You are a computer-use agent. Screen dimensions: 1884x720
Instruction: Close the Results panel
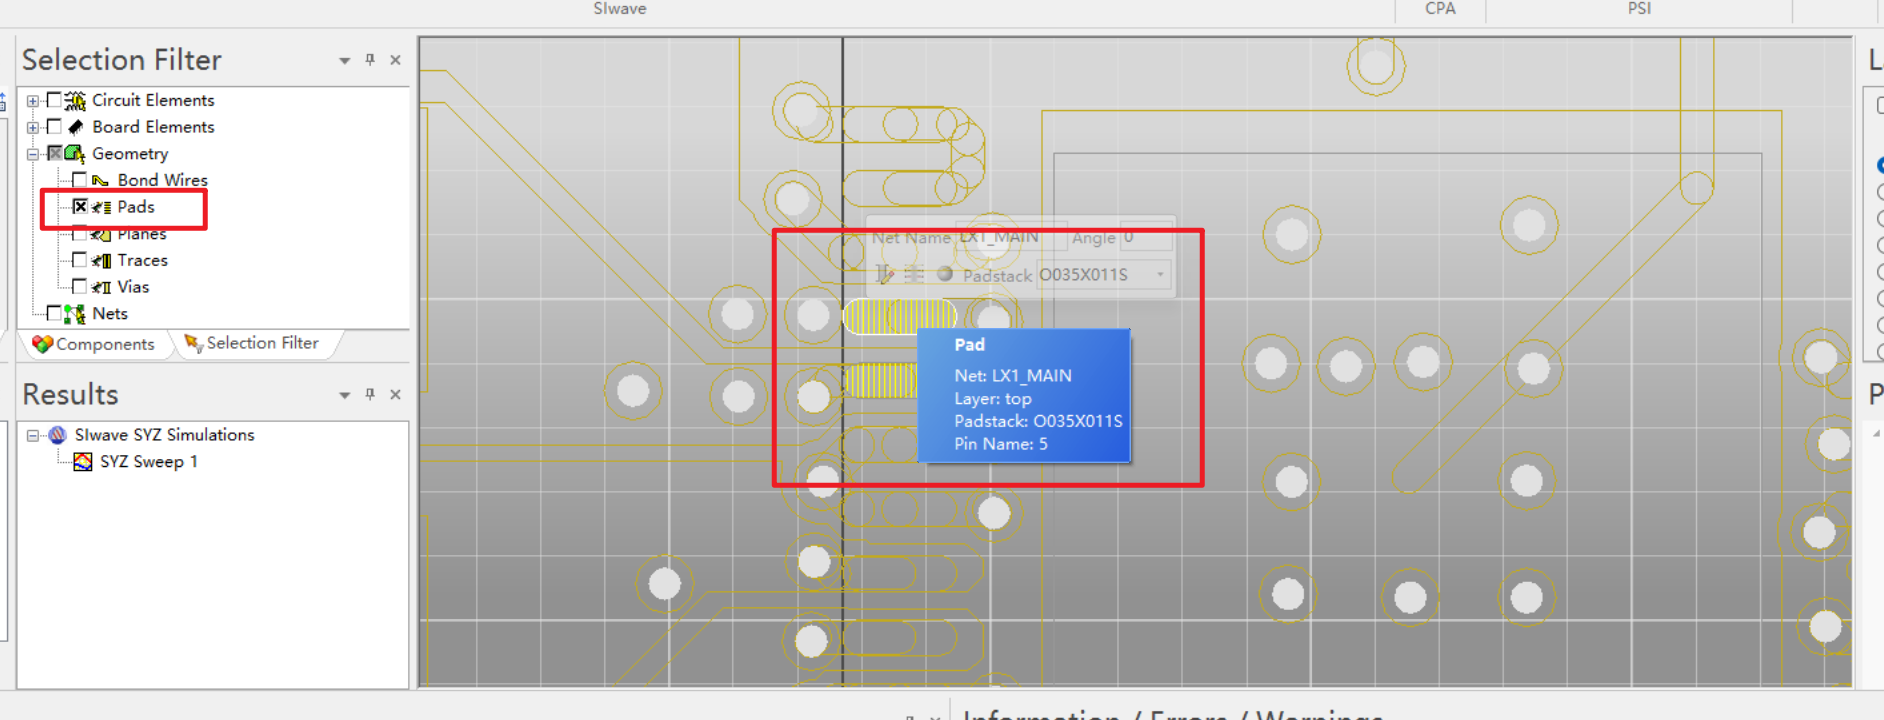[396, 394]
